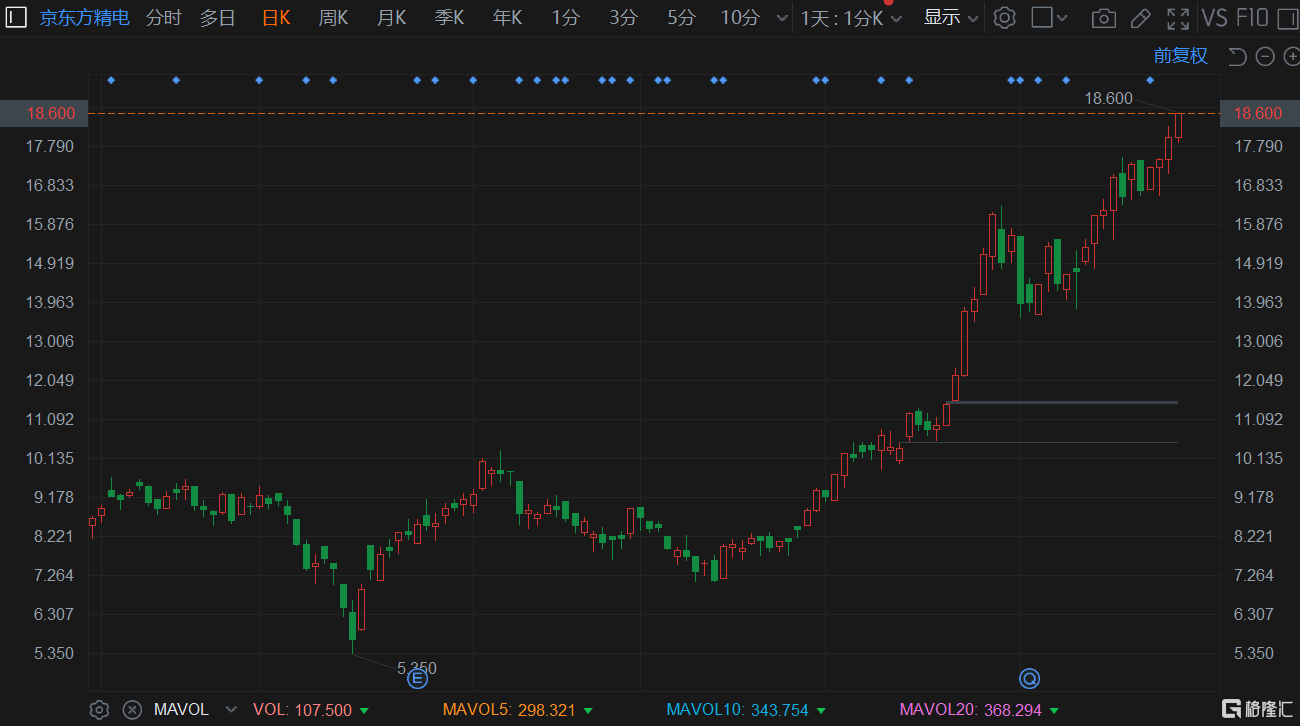Click the first blue diamond news marker

[x=111, y=80]
